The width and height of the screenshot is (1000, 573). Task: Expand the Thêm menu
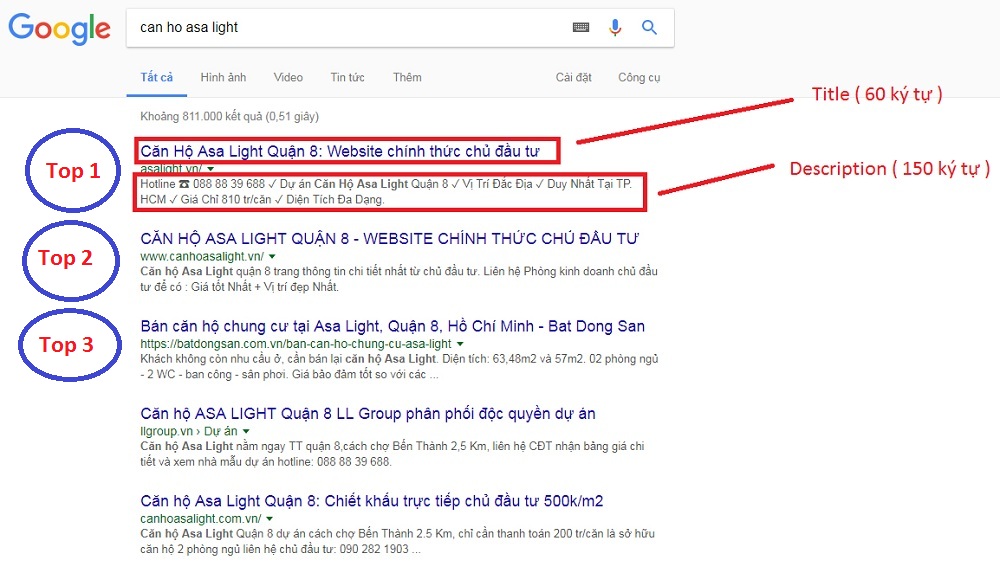(407, 78)
